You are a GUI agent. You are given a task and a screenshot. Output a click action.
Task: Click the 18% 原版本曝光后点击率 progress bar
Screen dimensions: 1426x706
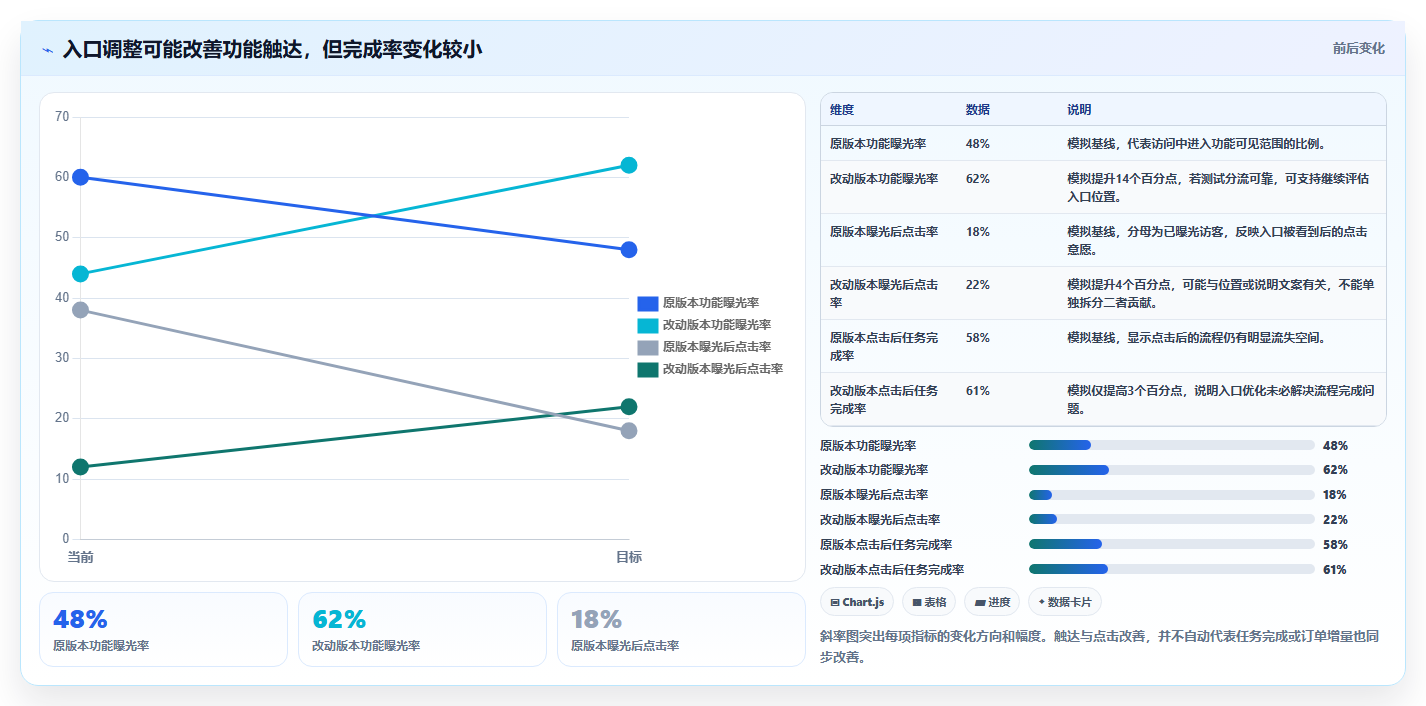[x=1171, y=495]
